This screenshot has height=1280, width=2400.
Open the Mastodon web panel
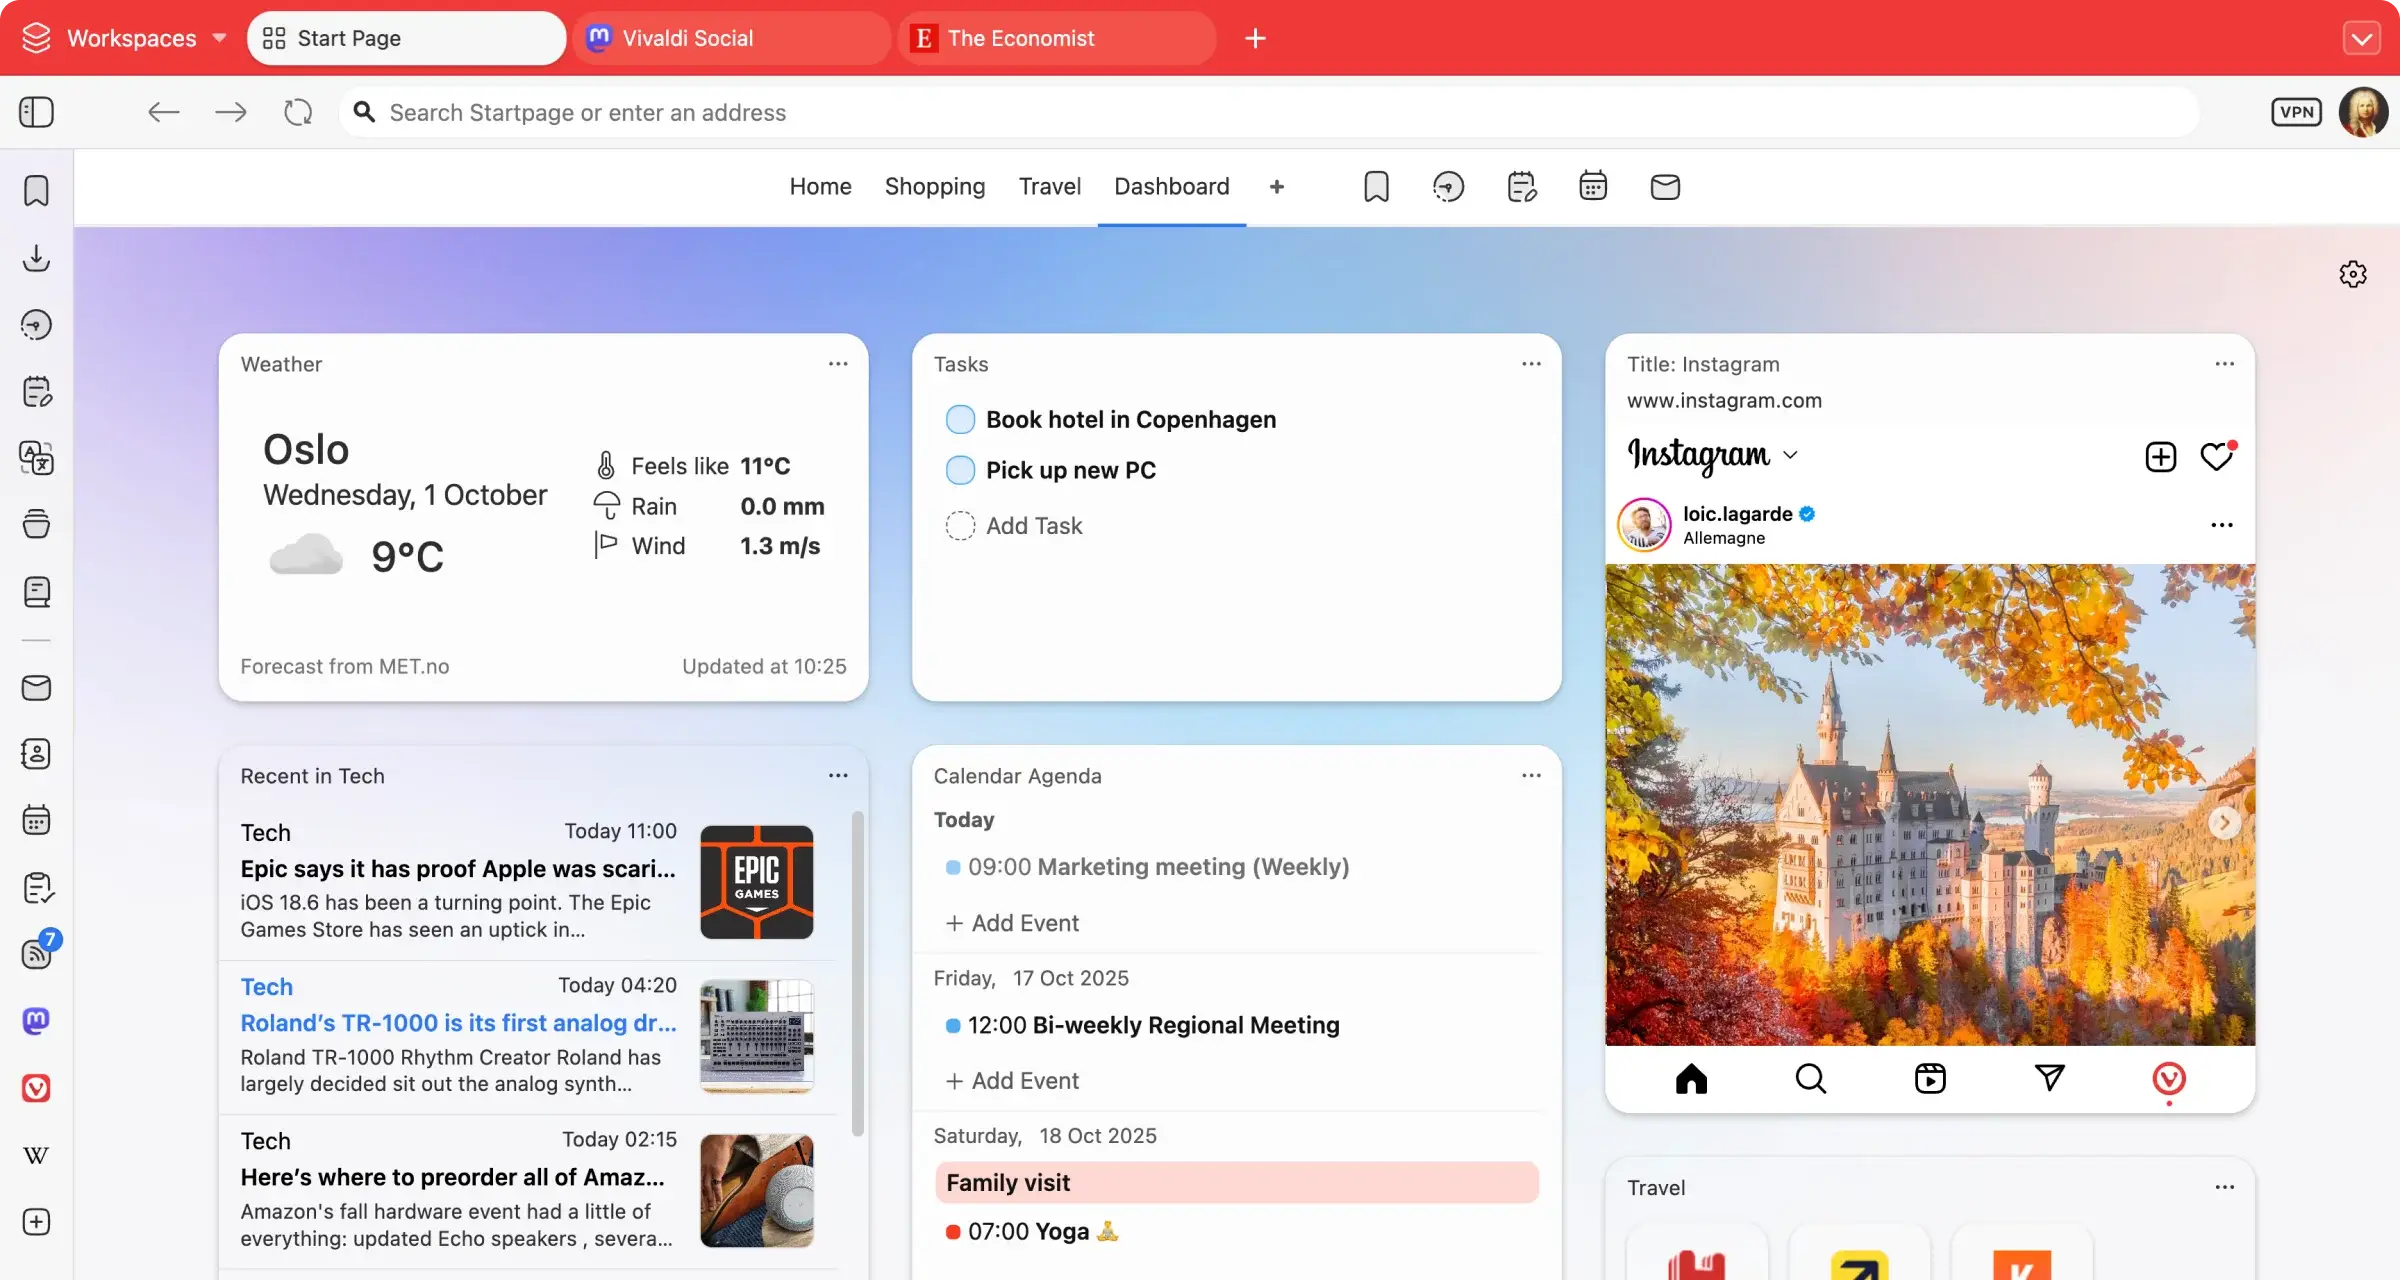tap(36, 1021)
